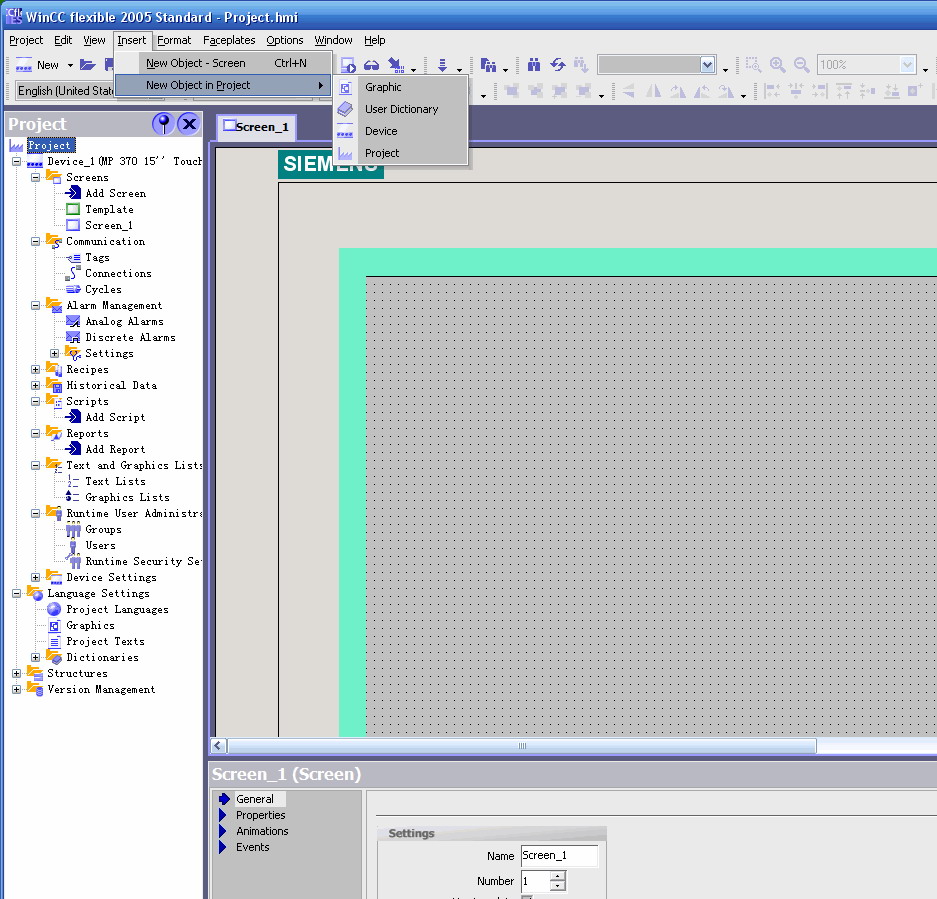Select the General property category

(255, 799)
